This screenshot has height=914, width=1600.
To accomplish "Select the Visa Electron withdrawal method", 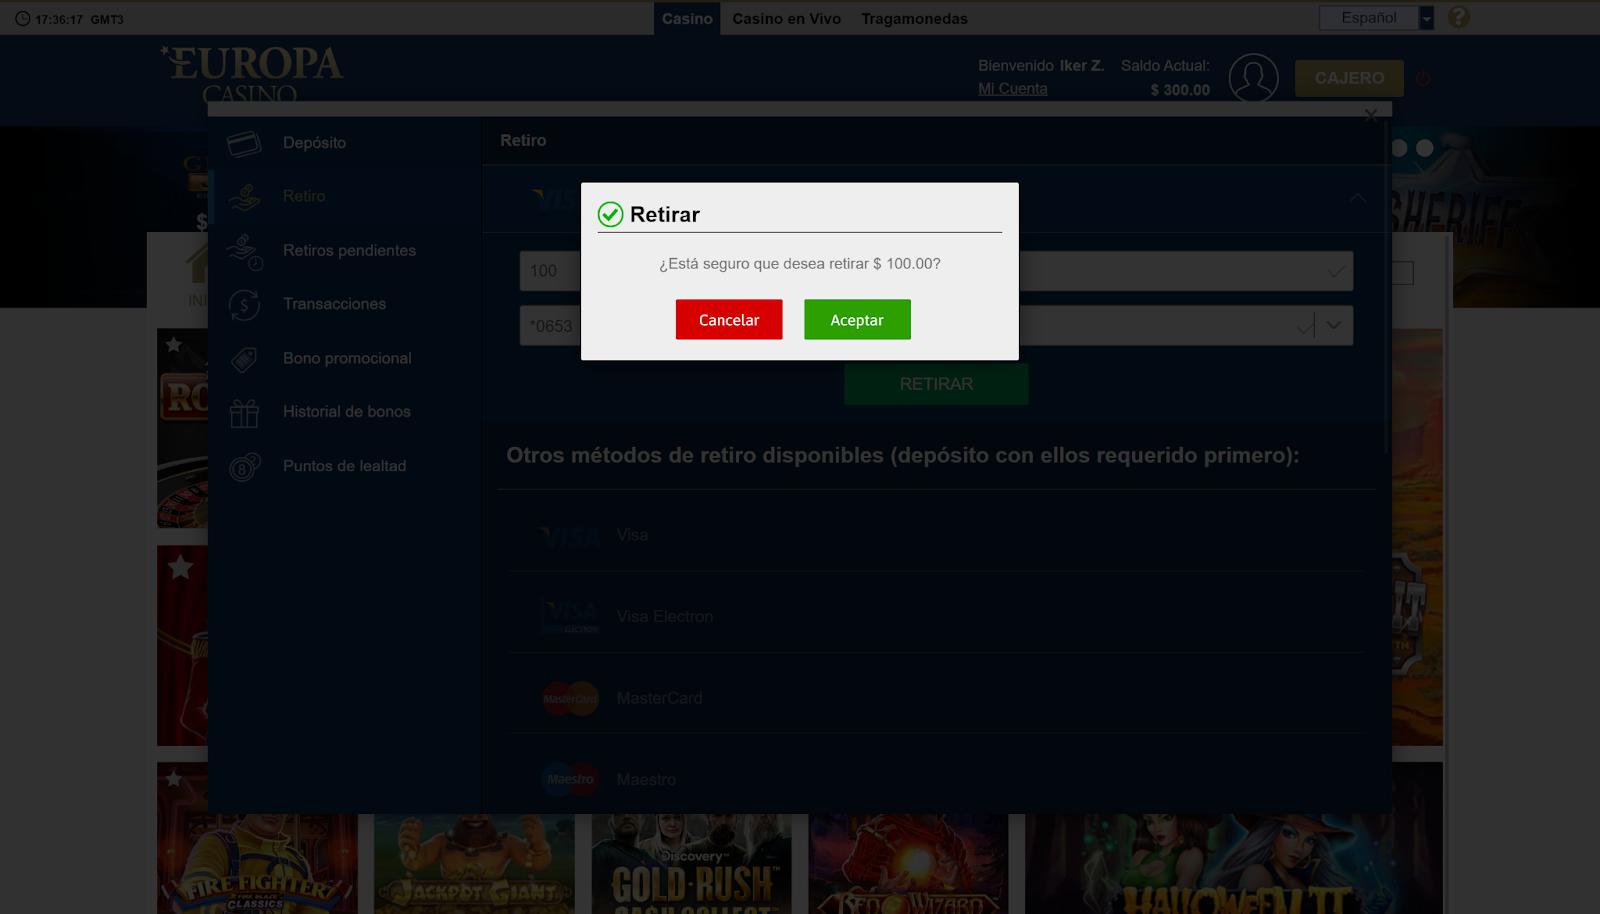I will click(x=936, y=616).
